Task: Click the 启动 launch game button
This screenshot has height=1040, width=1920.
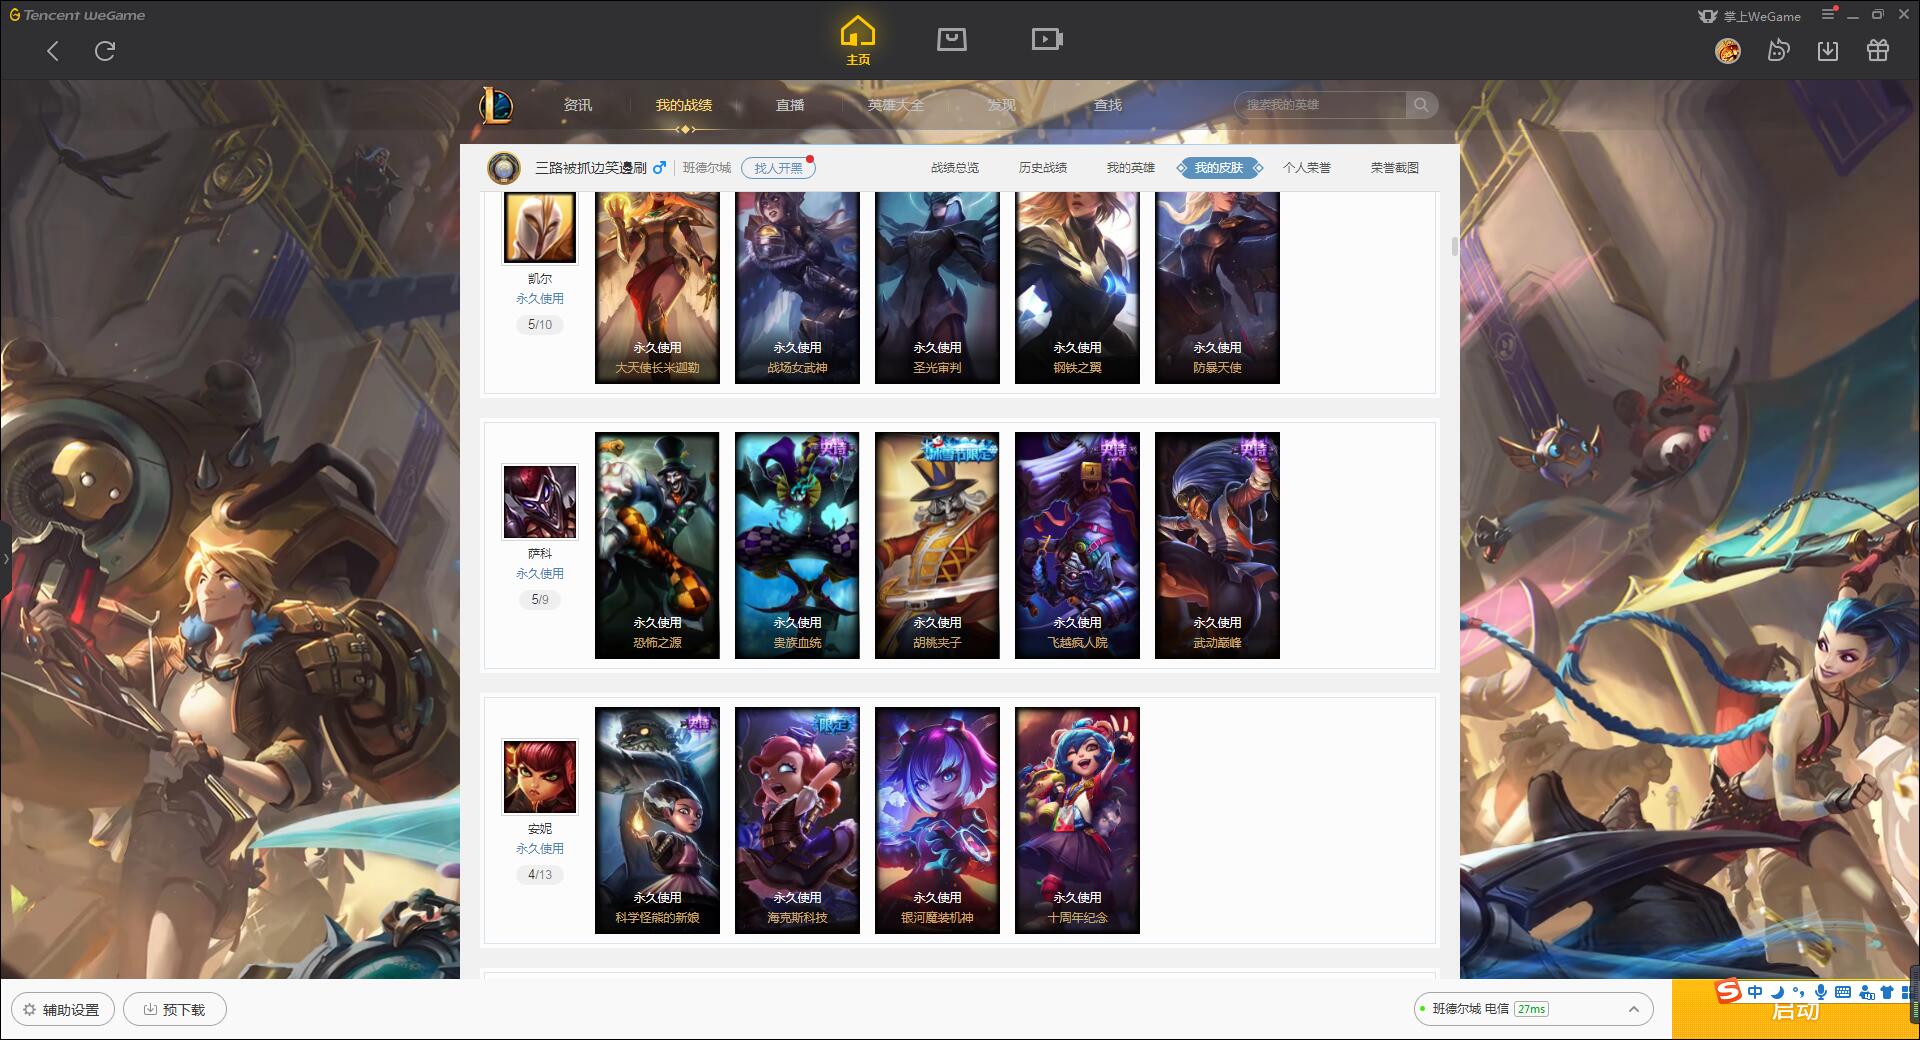Action: (1795, 1012)
